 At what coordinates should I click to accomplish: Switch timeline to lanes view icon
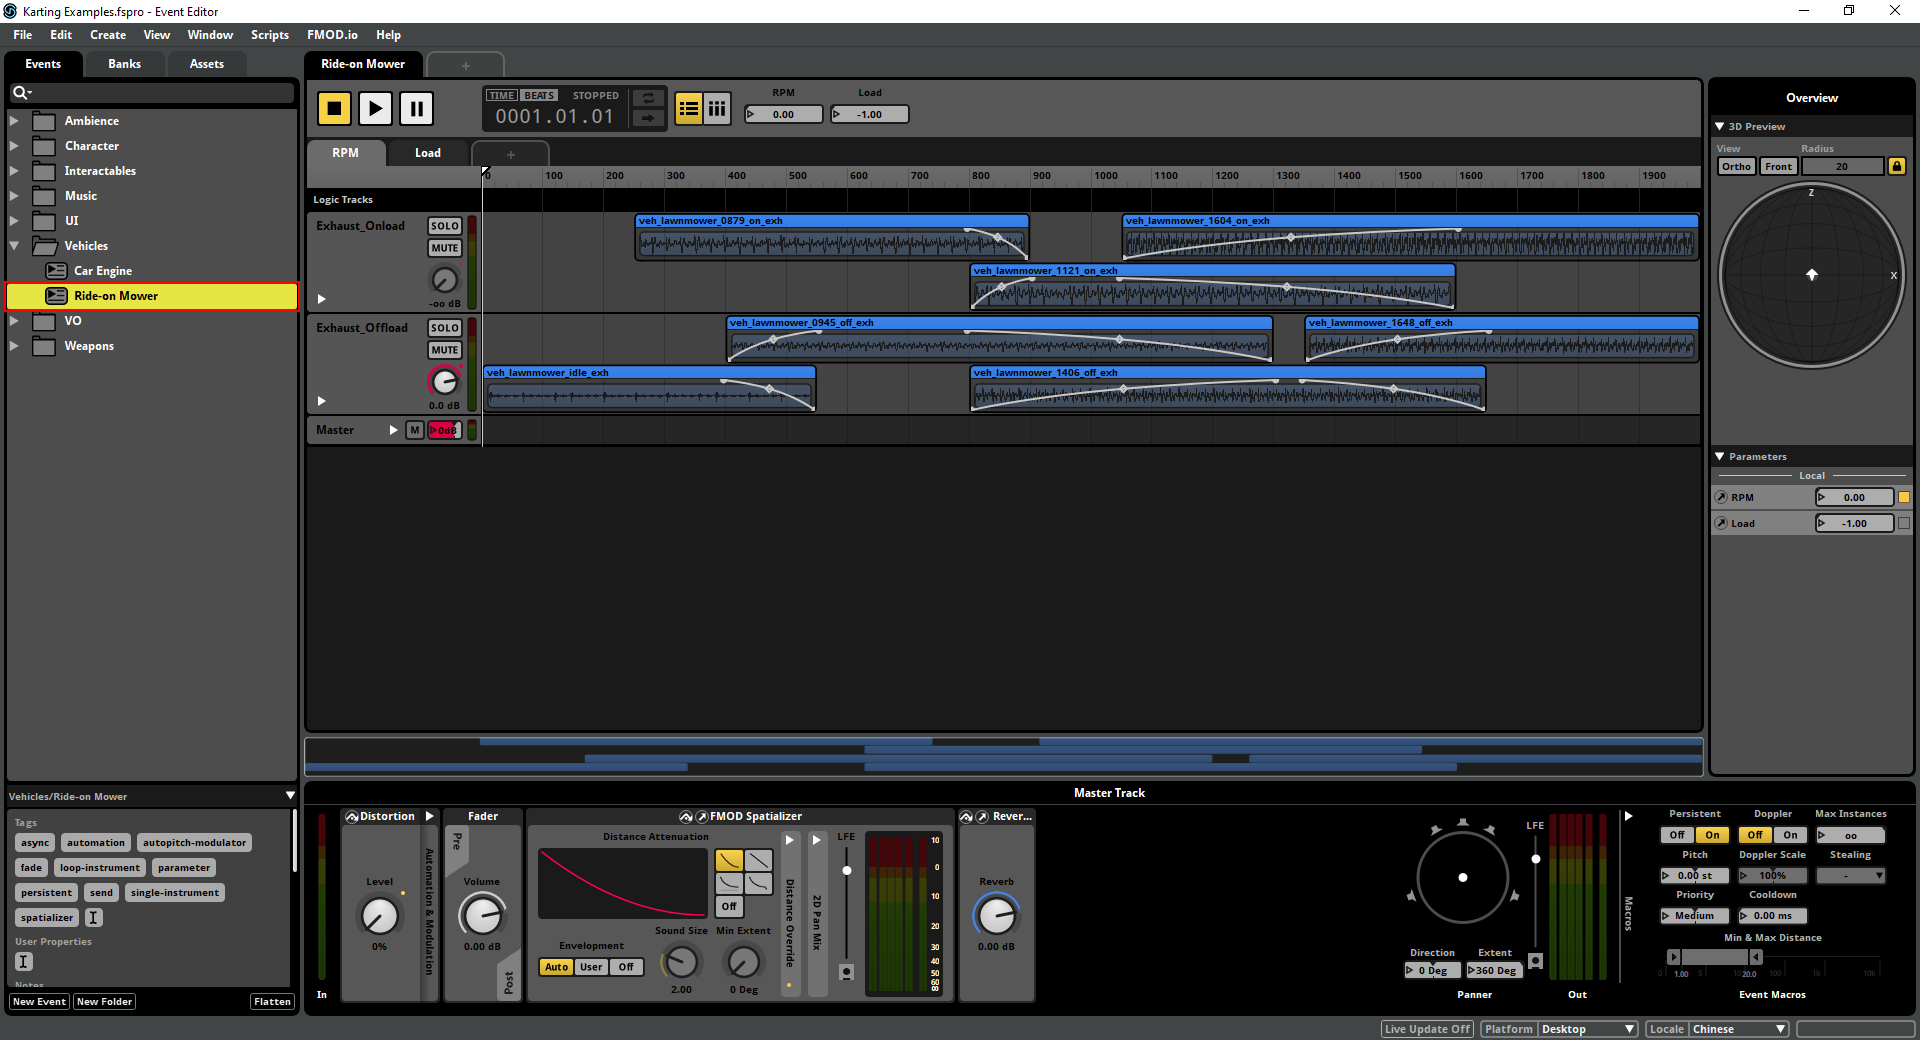717,109
